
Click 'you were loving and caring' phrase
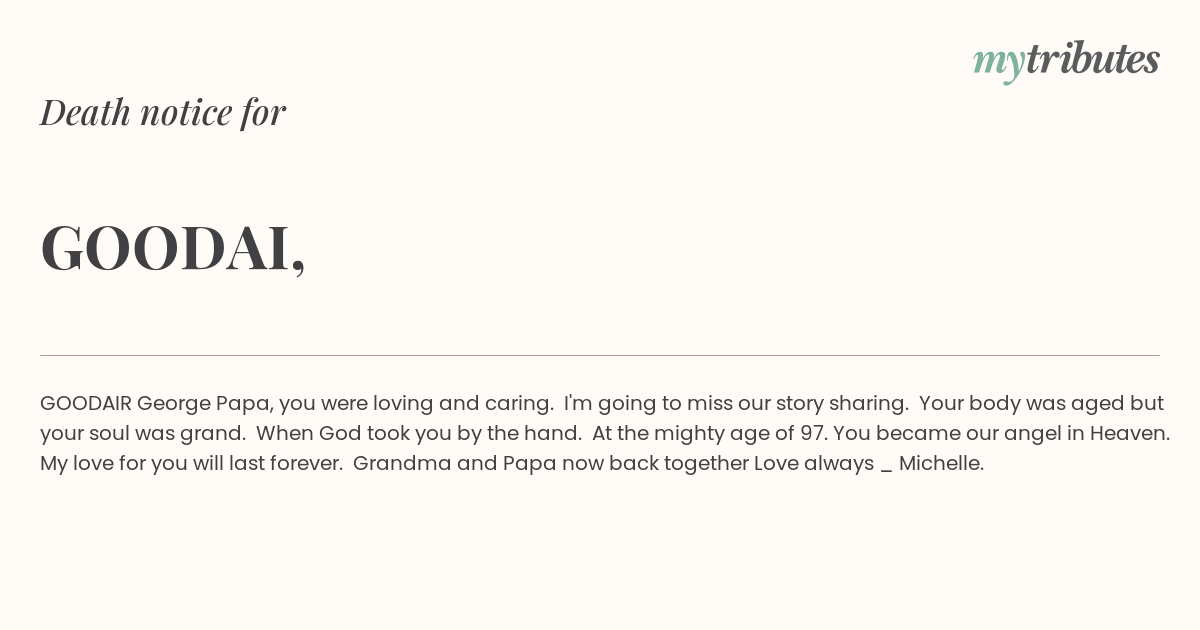point(416,404)
